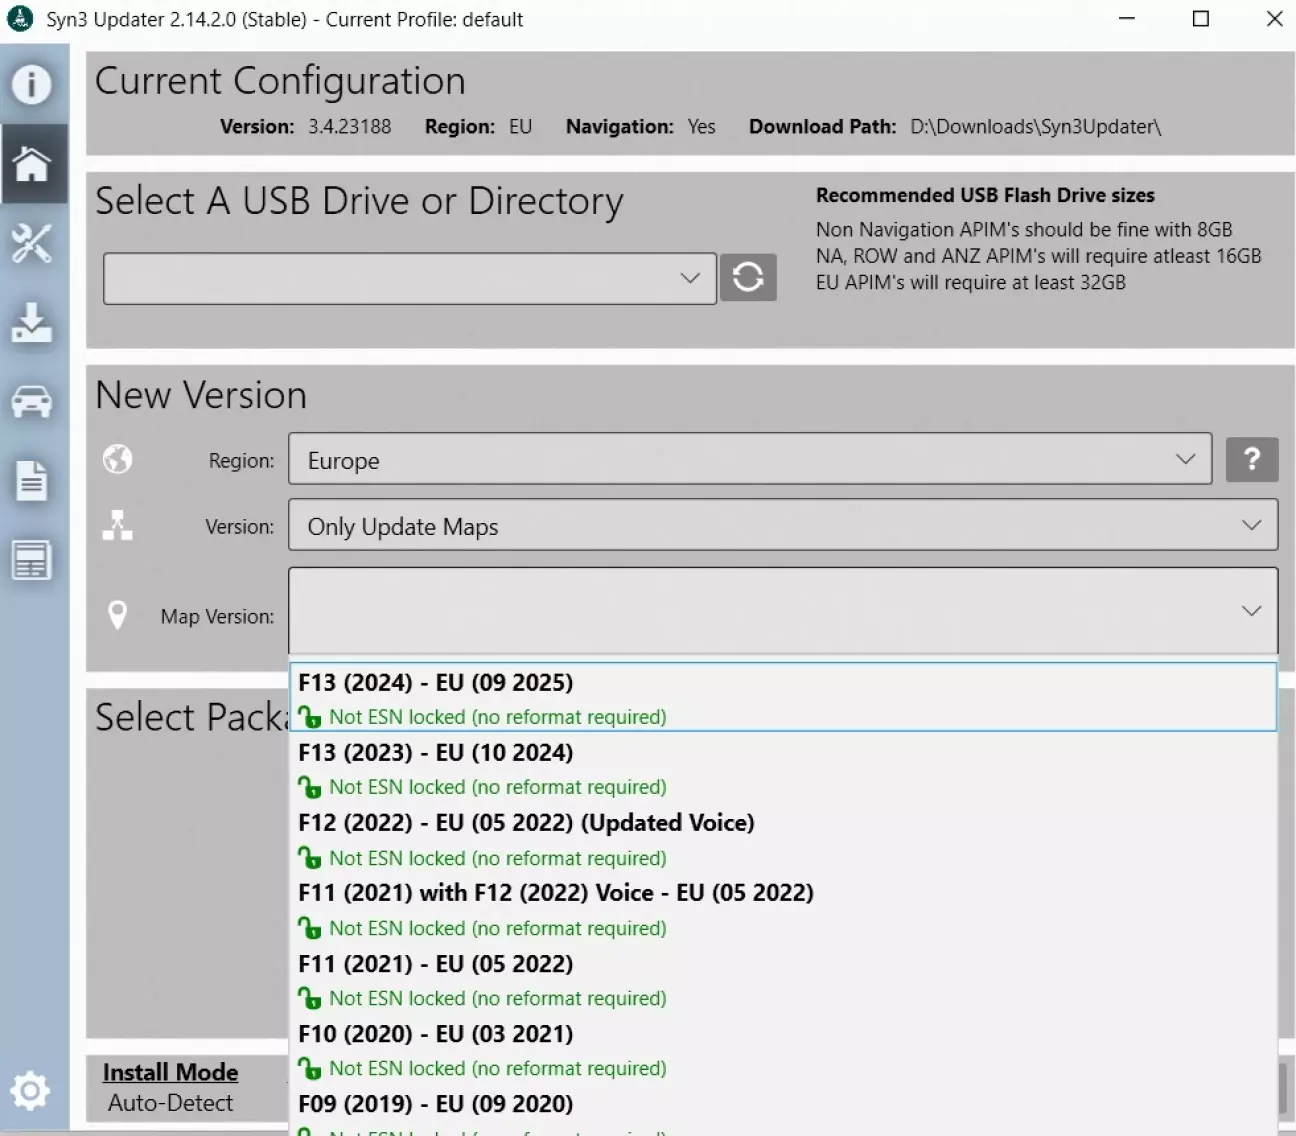This screenshot has width=1296, height=1136.
Task: Open the Region dropdown showing Europe
Action: tap(749, 460)
